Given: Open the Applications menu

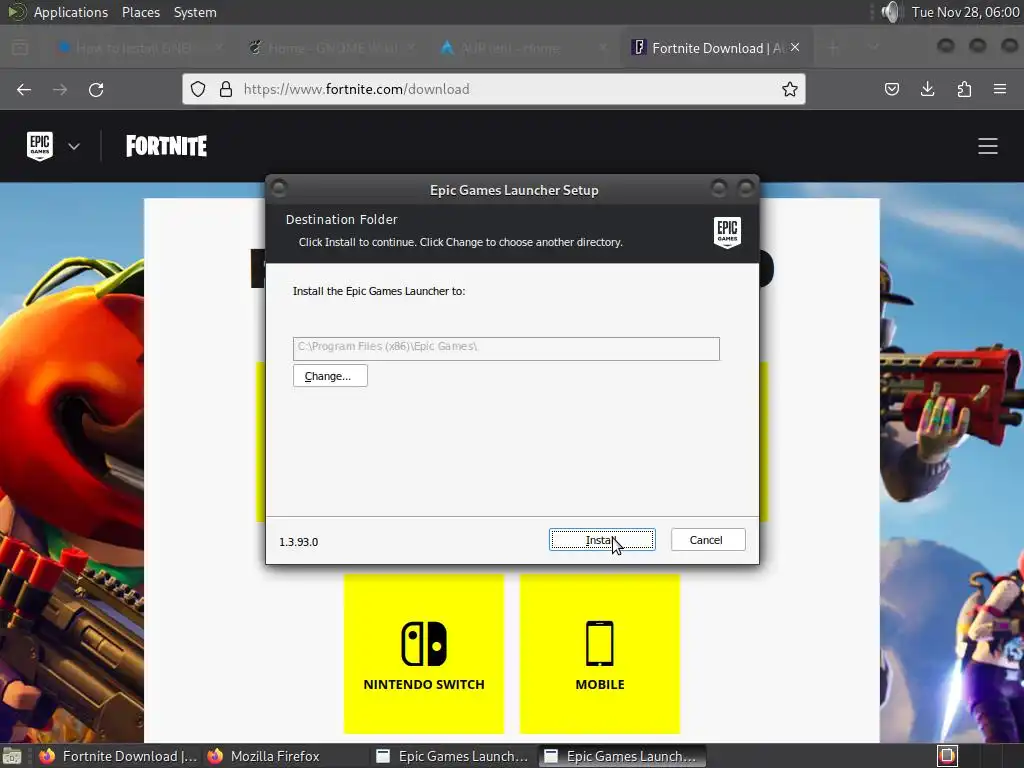Looking at the screenshot, I should [x=71, y=12].
